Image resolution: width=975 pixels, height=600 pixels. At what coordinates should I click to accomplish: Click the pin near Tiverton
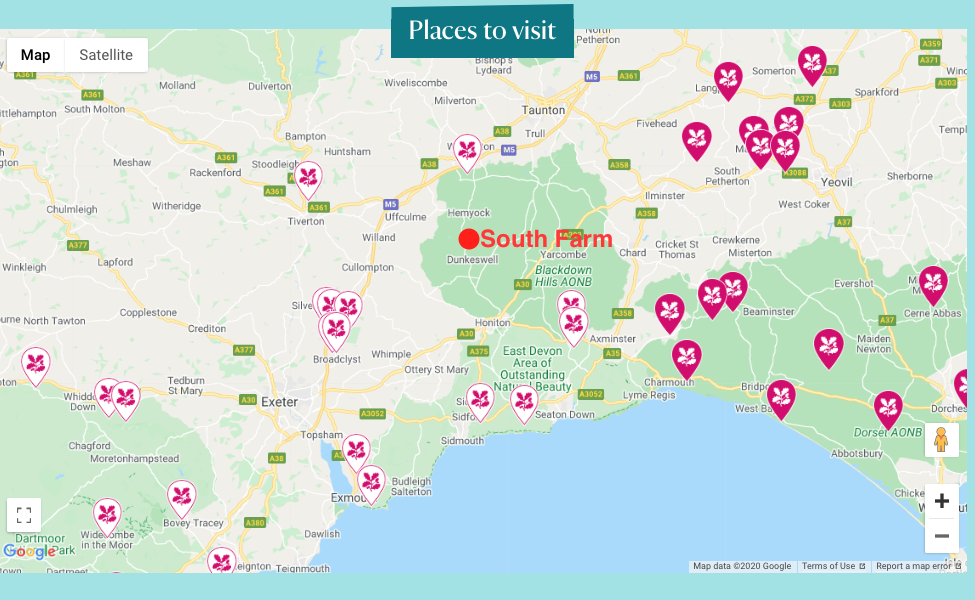click(308, 180)
